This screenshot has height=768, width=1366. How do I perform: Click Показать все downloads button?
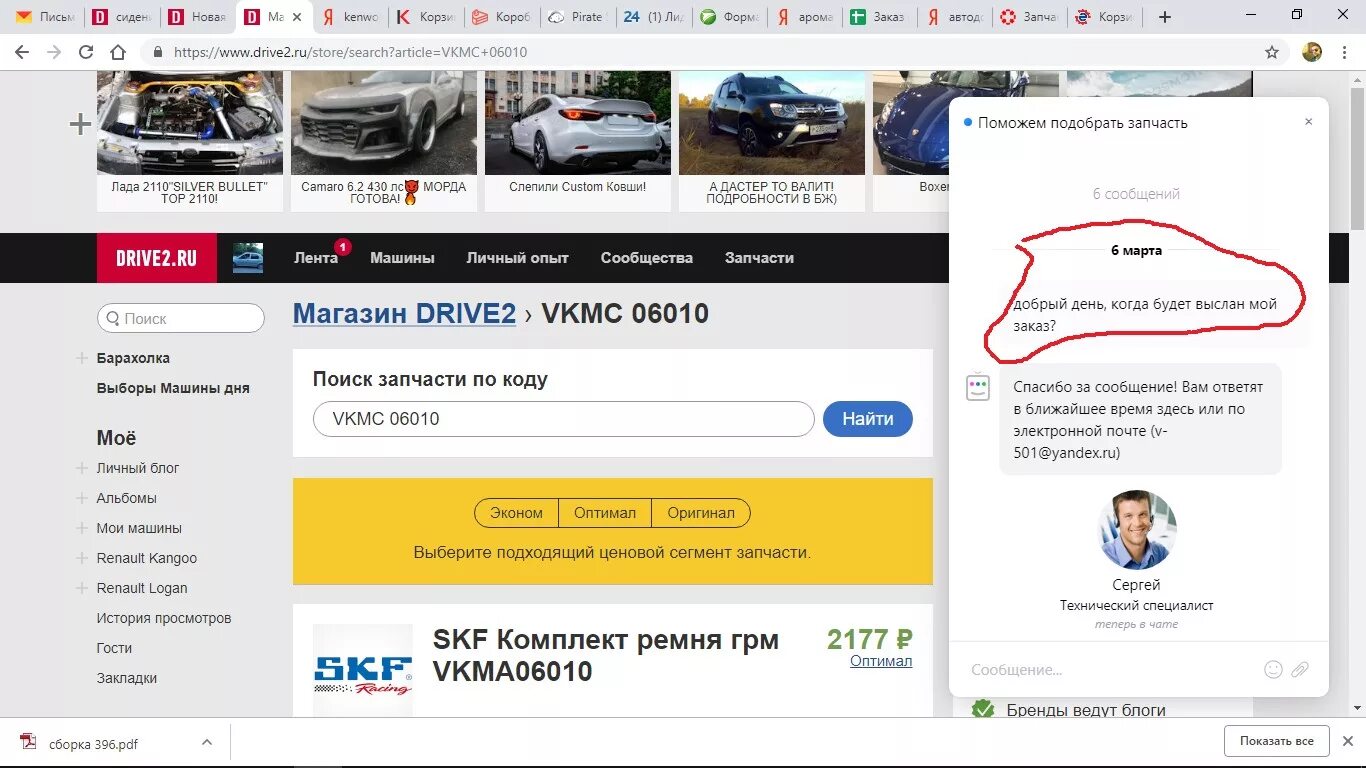point(1277,741)
